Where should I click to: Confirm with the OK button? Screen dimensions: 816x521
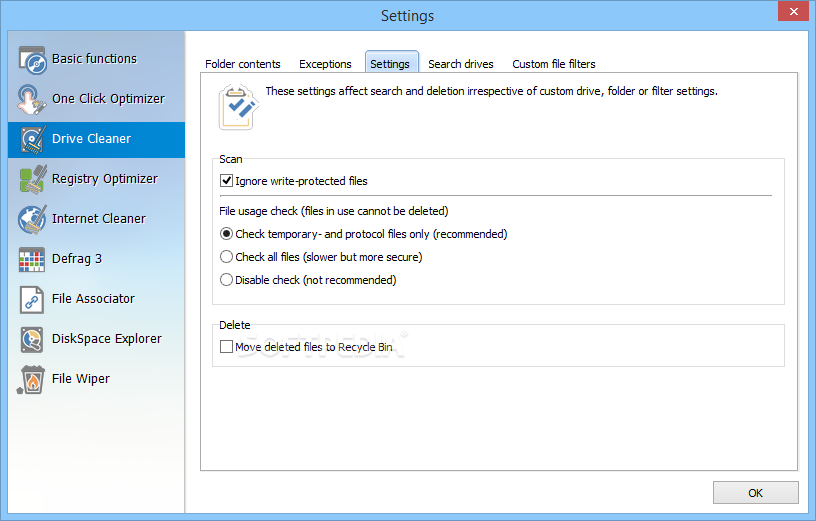pos(755,492)
